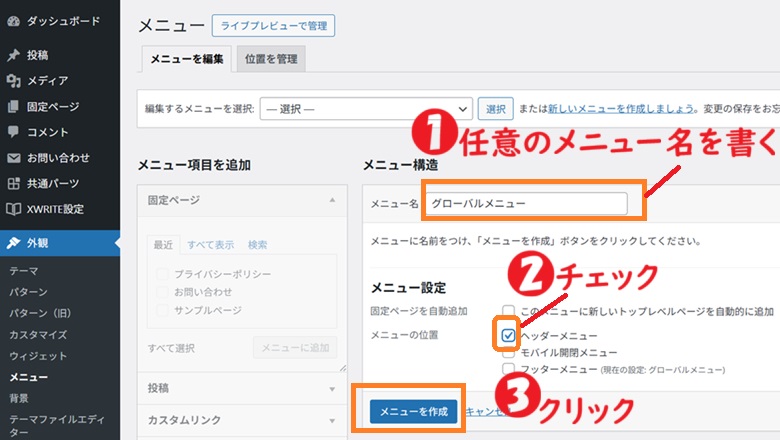Open テーマファイルエディター submenu item
780x440 pixels.
(x=57, y=426)
